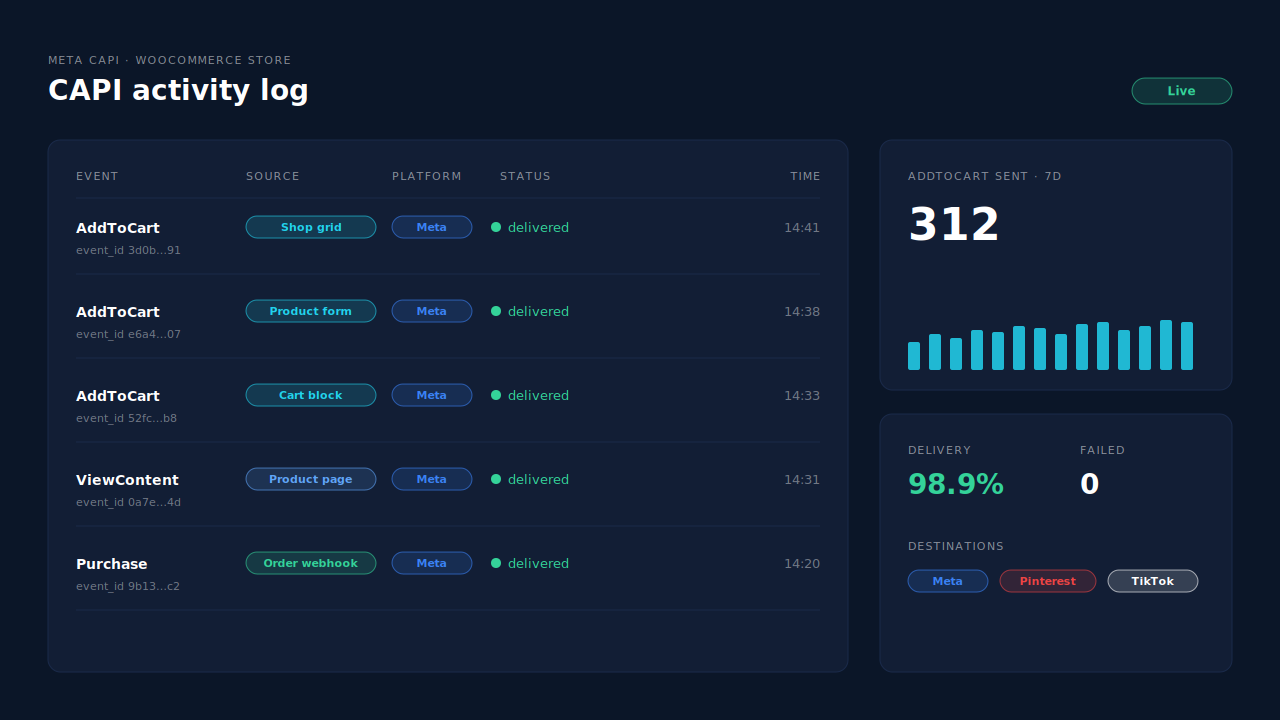1280x720 pixels.
Task: Open the Purchase event name
Action: pos(112,564)
